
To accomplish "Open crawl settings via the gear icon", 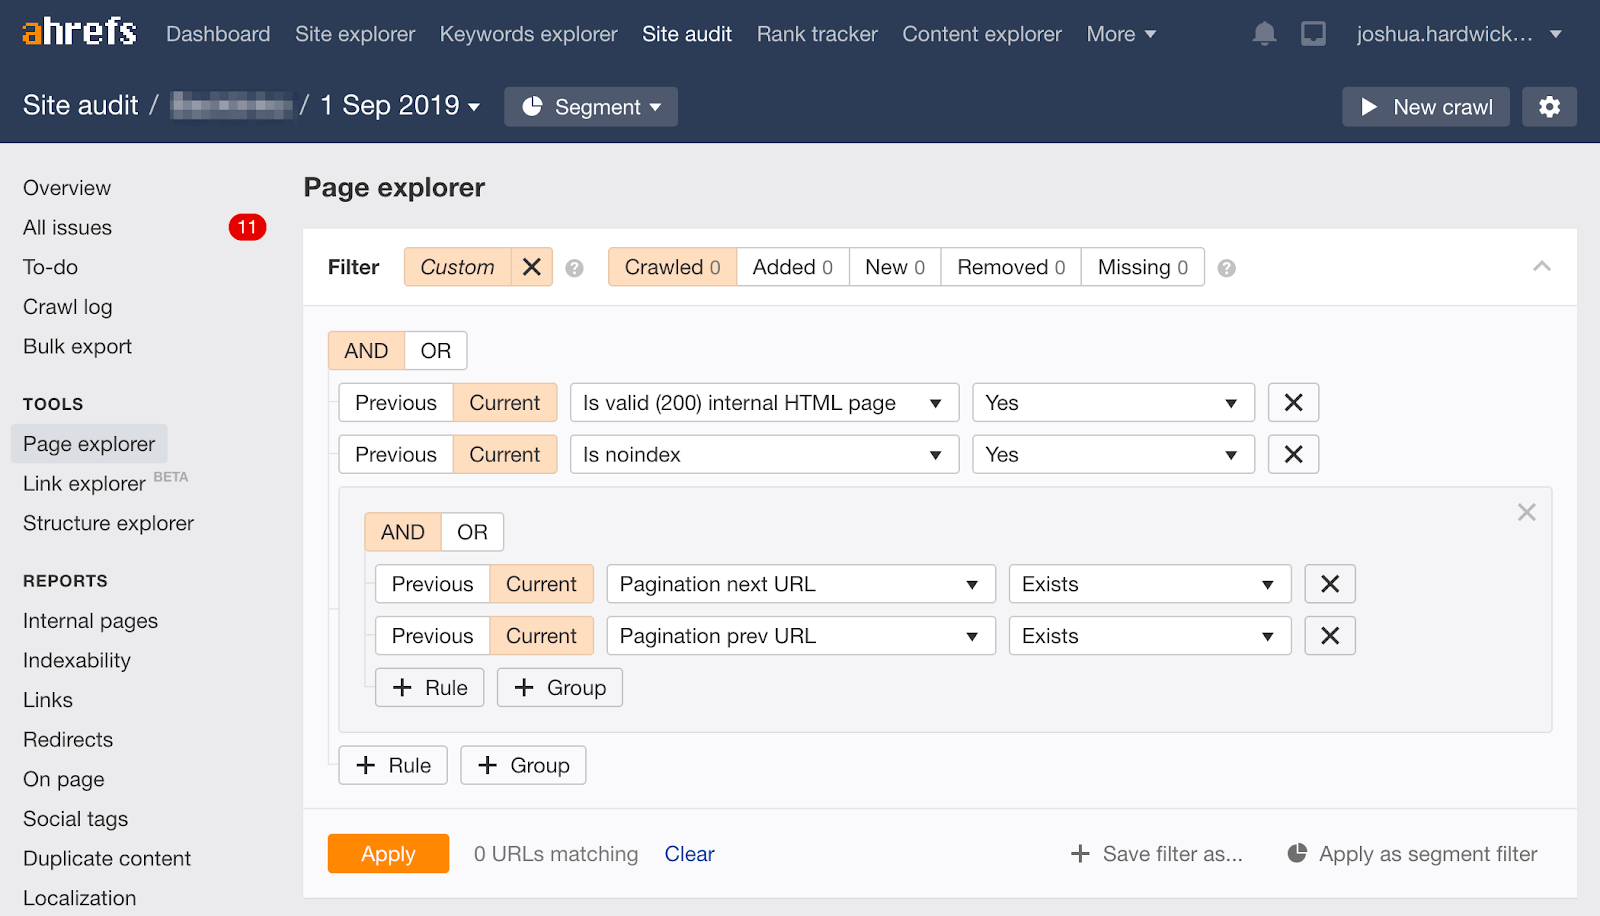I will click(1549, 106).
